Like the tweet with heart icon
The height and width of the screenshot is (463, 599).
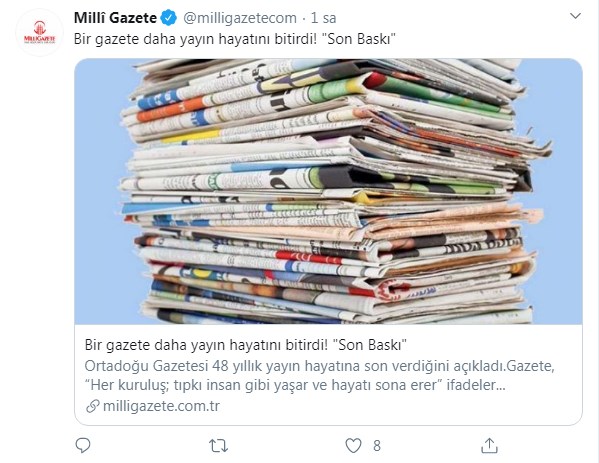353,445
